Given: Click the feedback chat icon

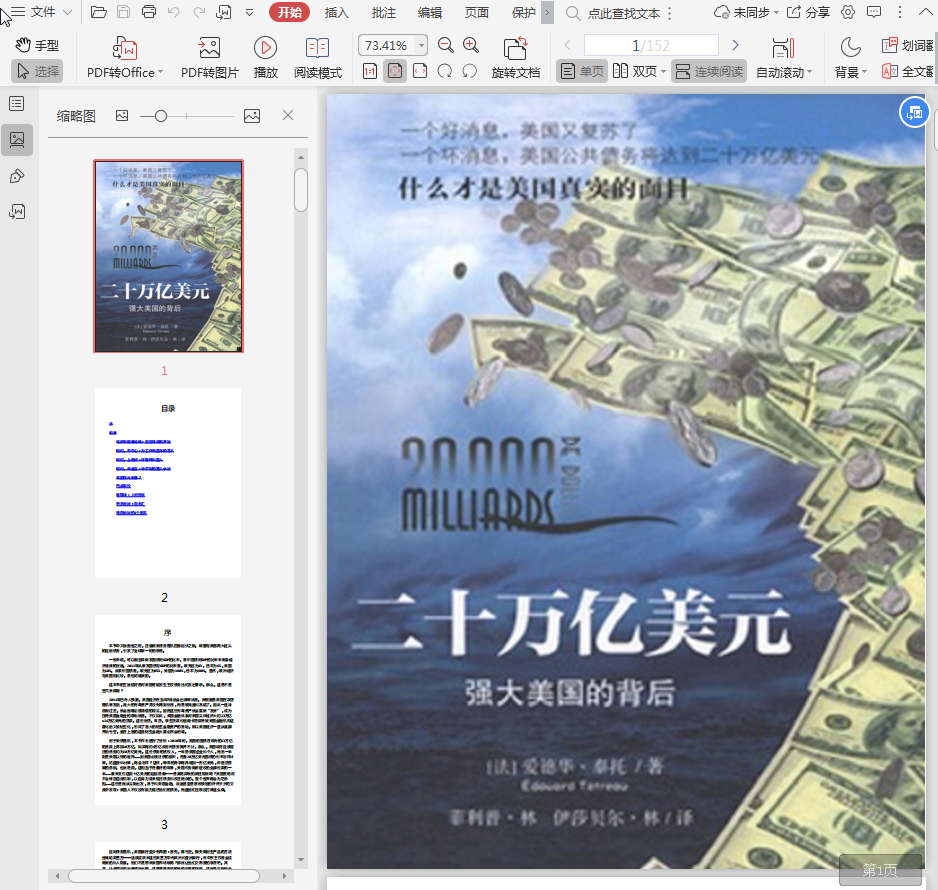Looking at the screenshot, I should coord(874,12).
